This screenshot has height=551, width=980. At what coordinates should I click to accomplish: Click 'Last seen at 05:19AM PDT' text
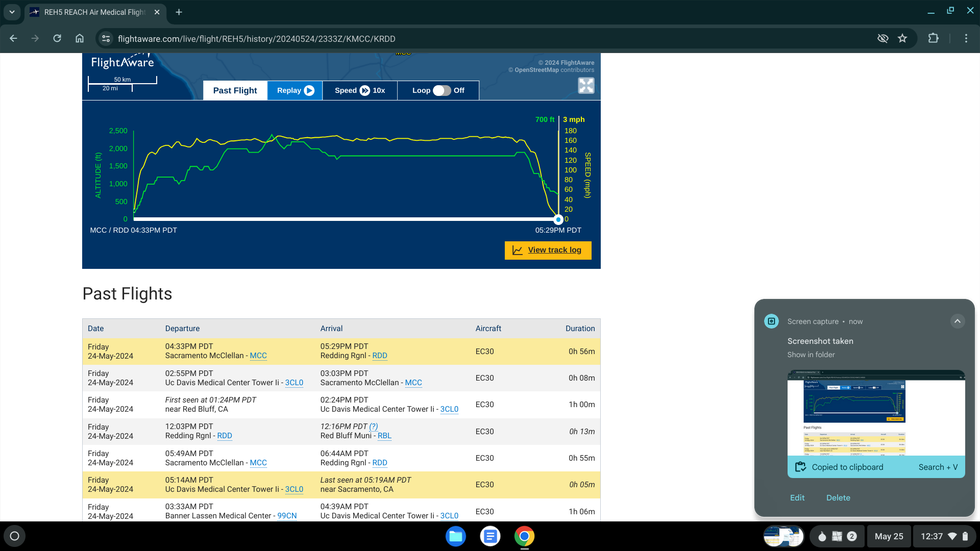(366, 480)
